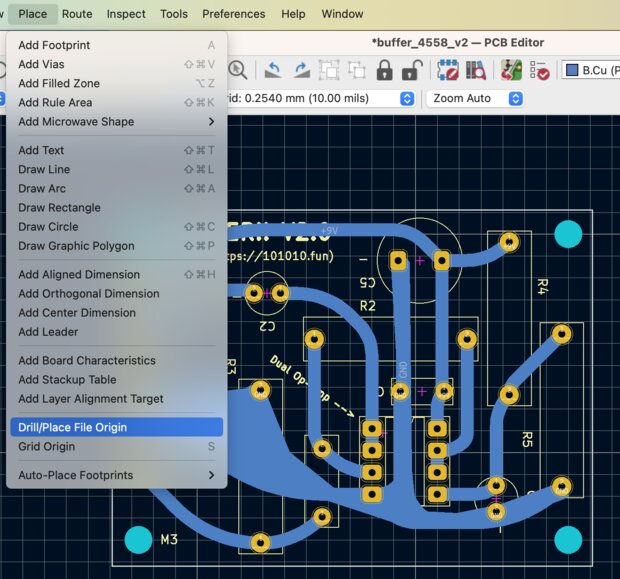The height and width of the screenshot is (579, 620).
Task: Click the 101010.fun URL text on board
Action: (x=281, y=256)
